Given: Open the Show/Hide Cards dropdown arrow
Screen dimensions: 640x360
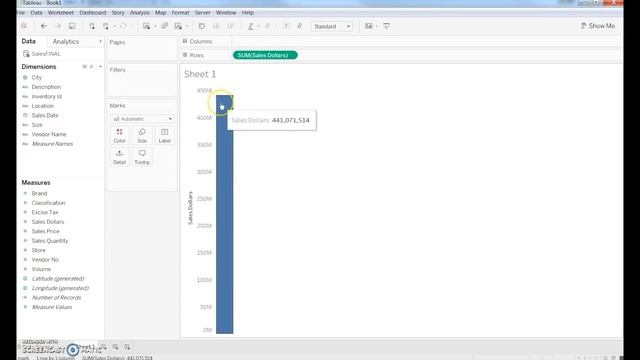Looking at the screenshot, I should pos(376,27).
